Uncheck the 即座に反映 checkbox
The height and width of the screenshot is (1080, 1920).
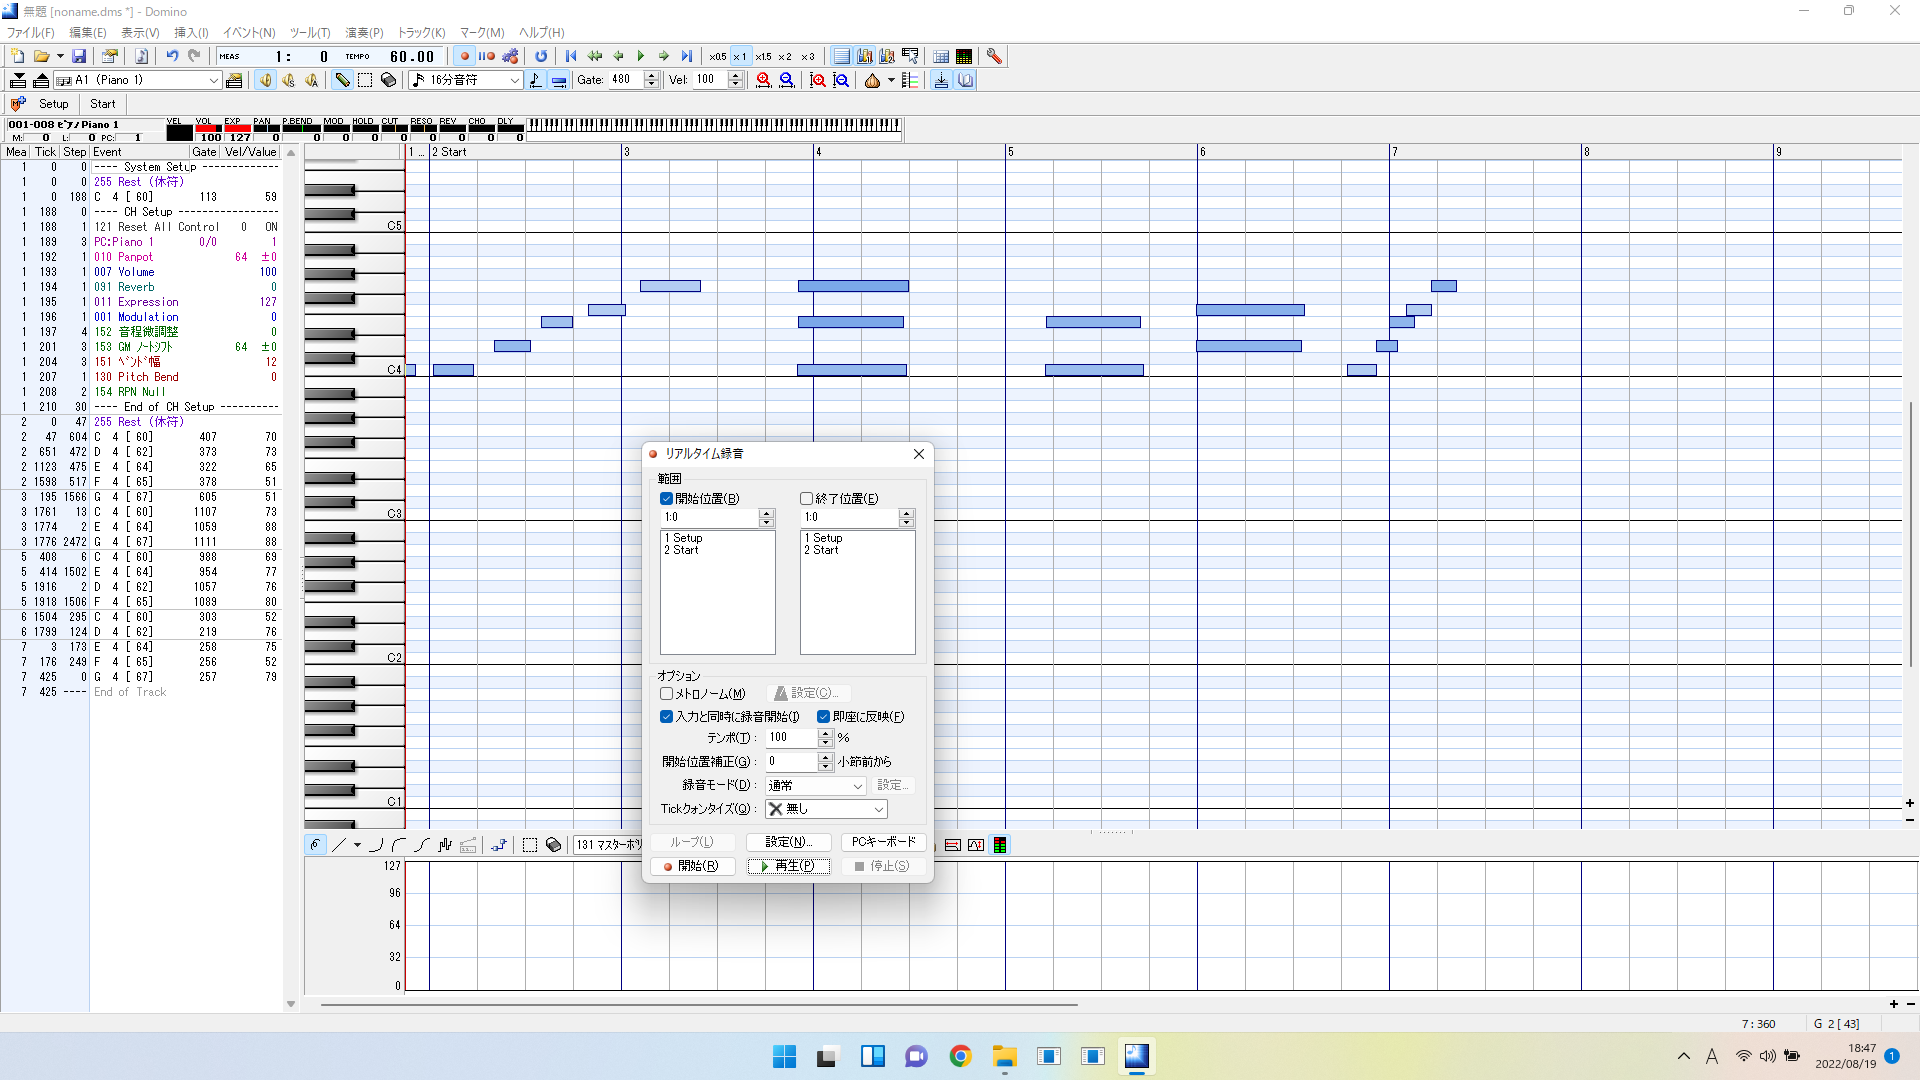pos(823,717)
